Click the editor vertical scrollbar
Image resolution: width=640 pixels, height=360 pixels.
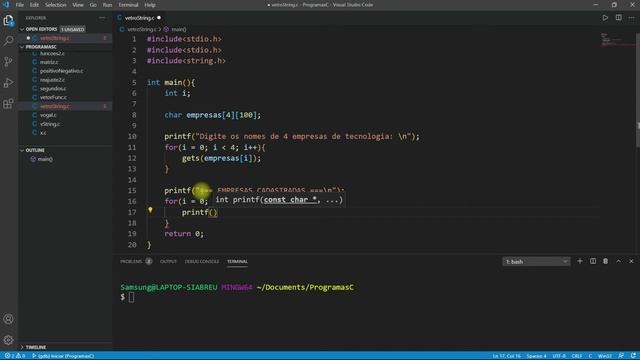click(x=638, y=90)
